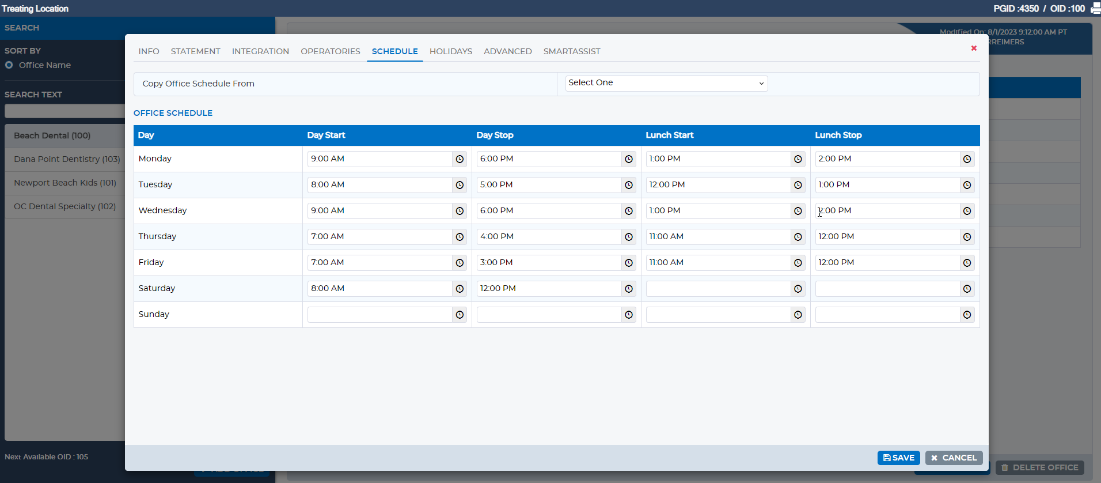The width and height of the screenshot is (1101, 483).
Task: Open clock picker for Sunday Lunch Stop
Action: [x=968, y=315]
